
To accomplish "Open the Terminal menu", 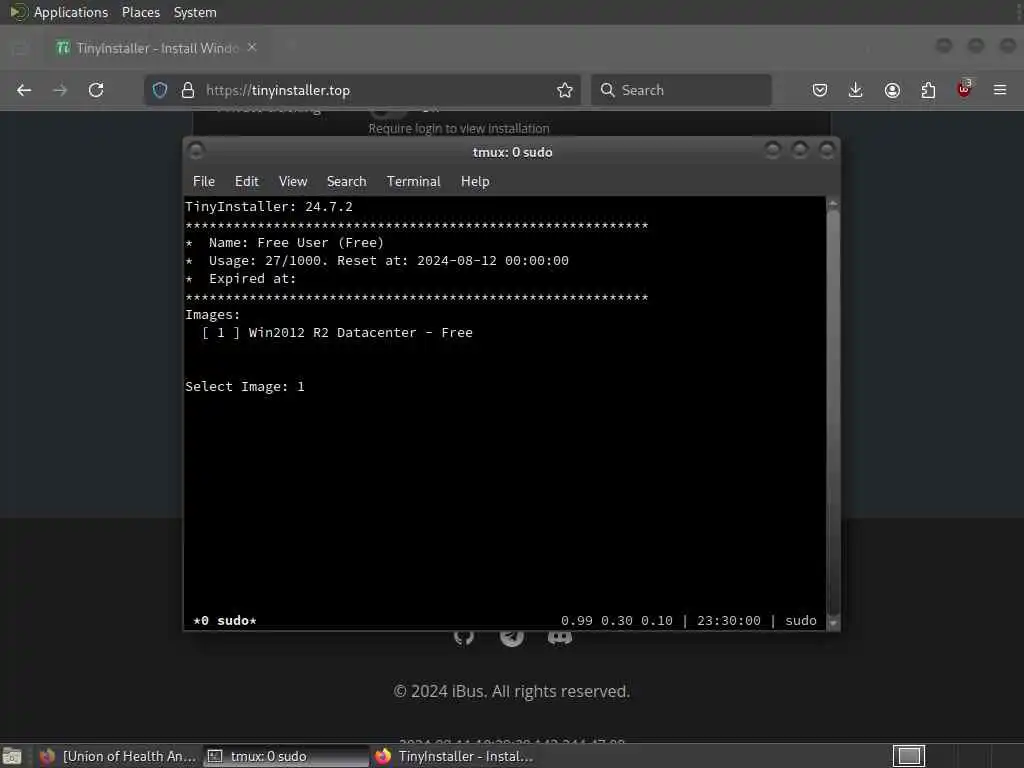I will (x=413, y=182).
